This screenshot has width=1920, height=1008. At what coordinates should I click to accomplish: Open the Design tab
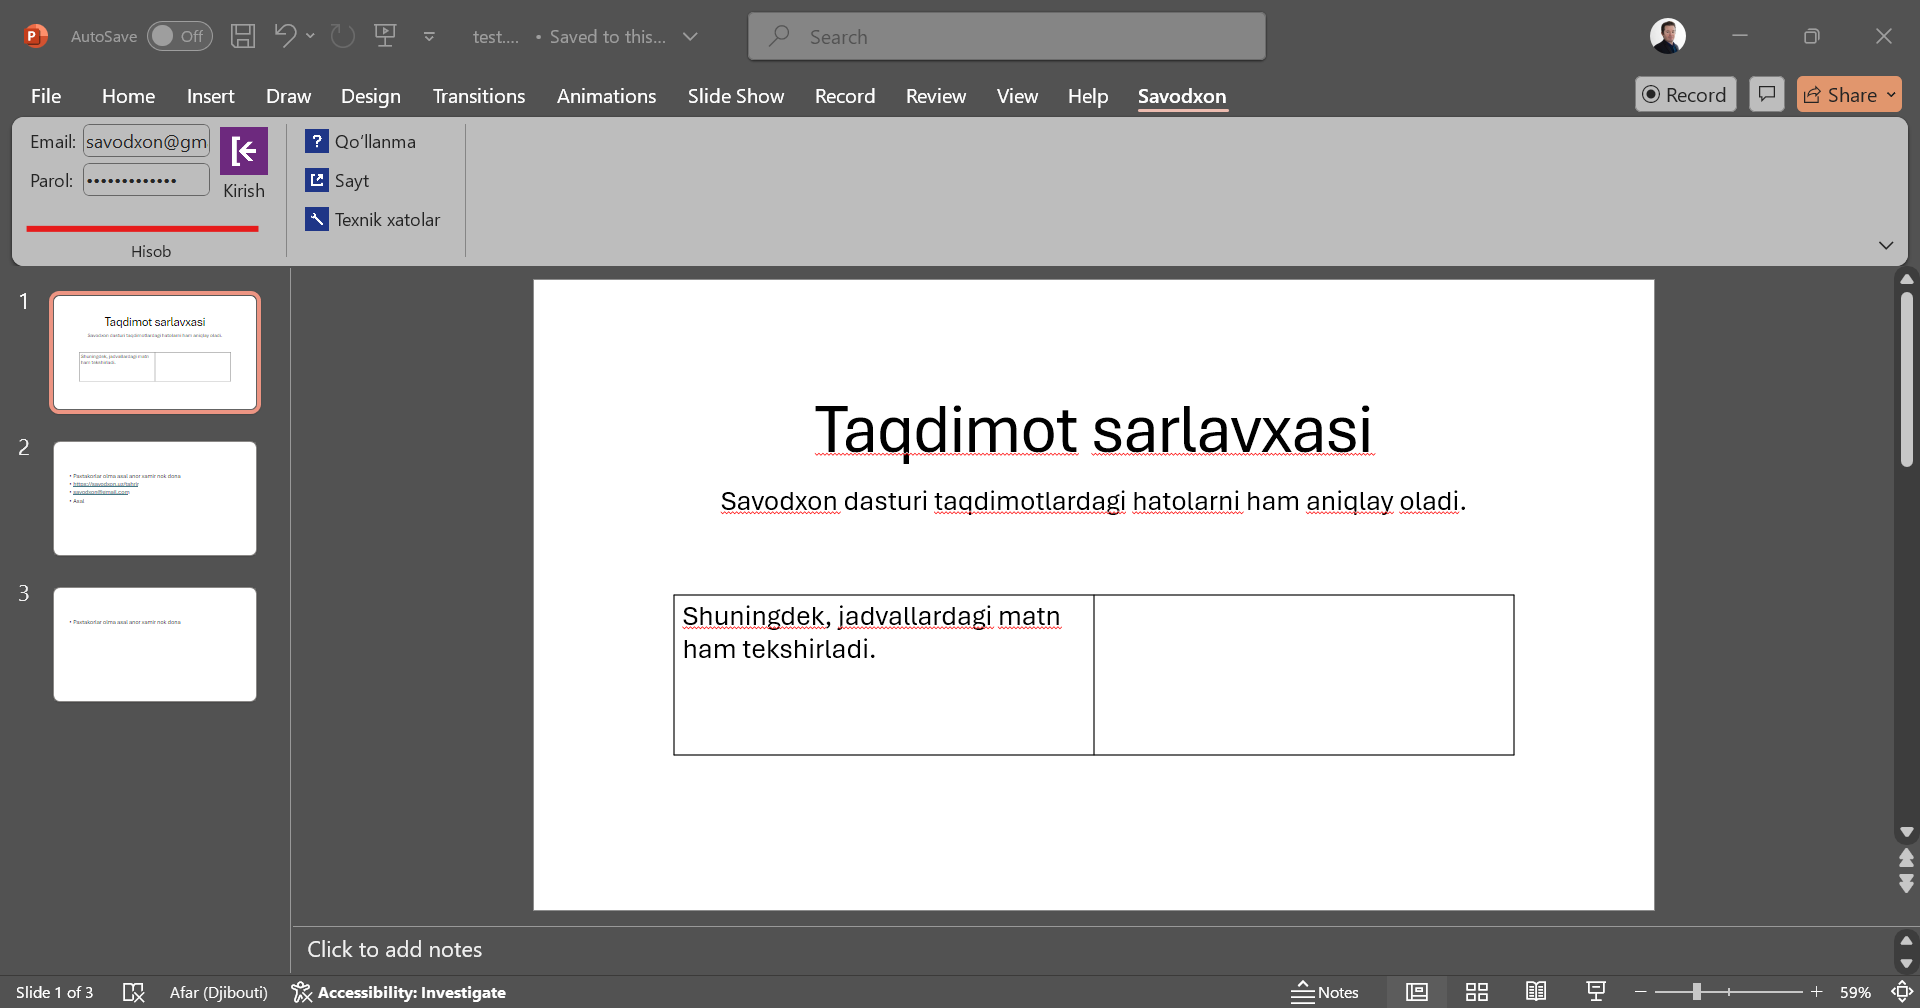370,96
